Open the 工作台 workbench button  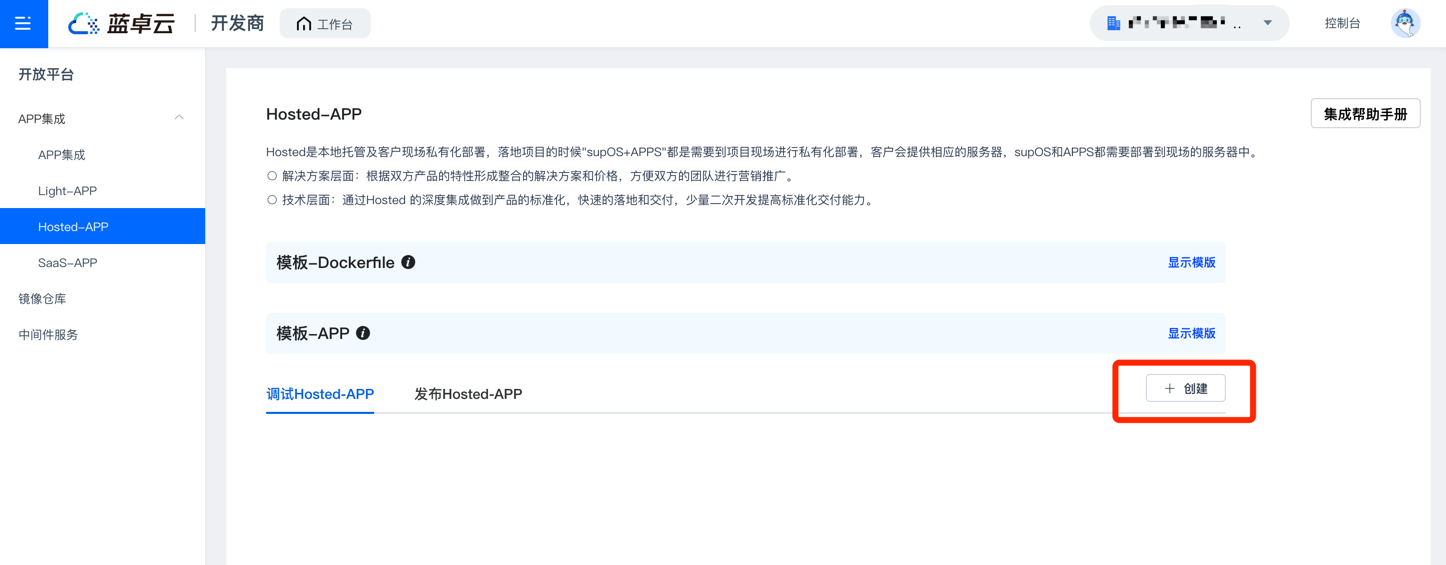point(325,23)
